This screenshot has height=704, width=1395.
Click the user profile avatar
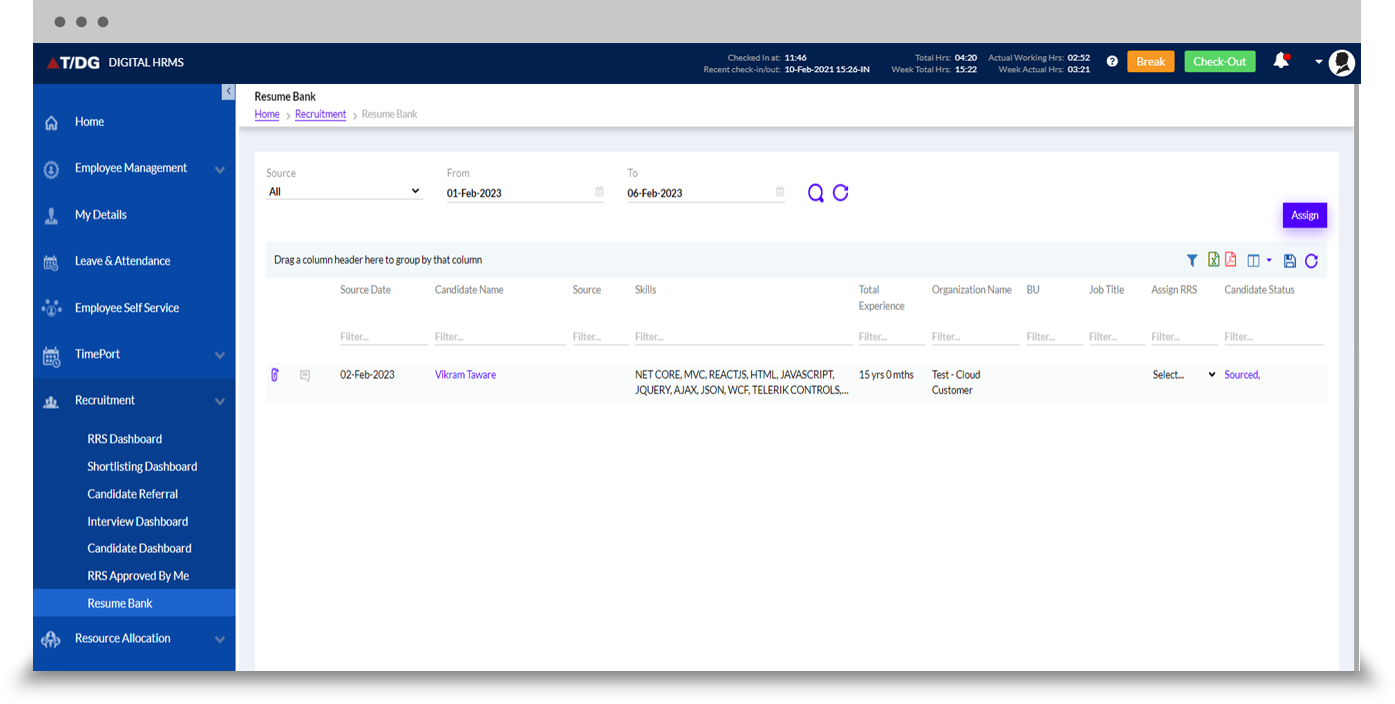pyautogui.click(x=1342, y=63)
